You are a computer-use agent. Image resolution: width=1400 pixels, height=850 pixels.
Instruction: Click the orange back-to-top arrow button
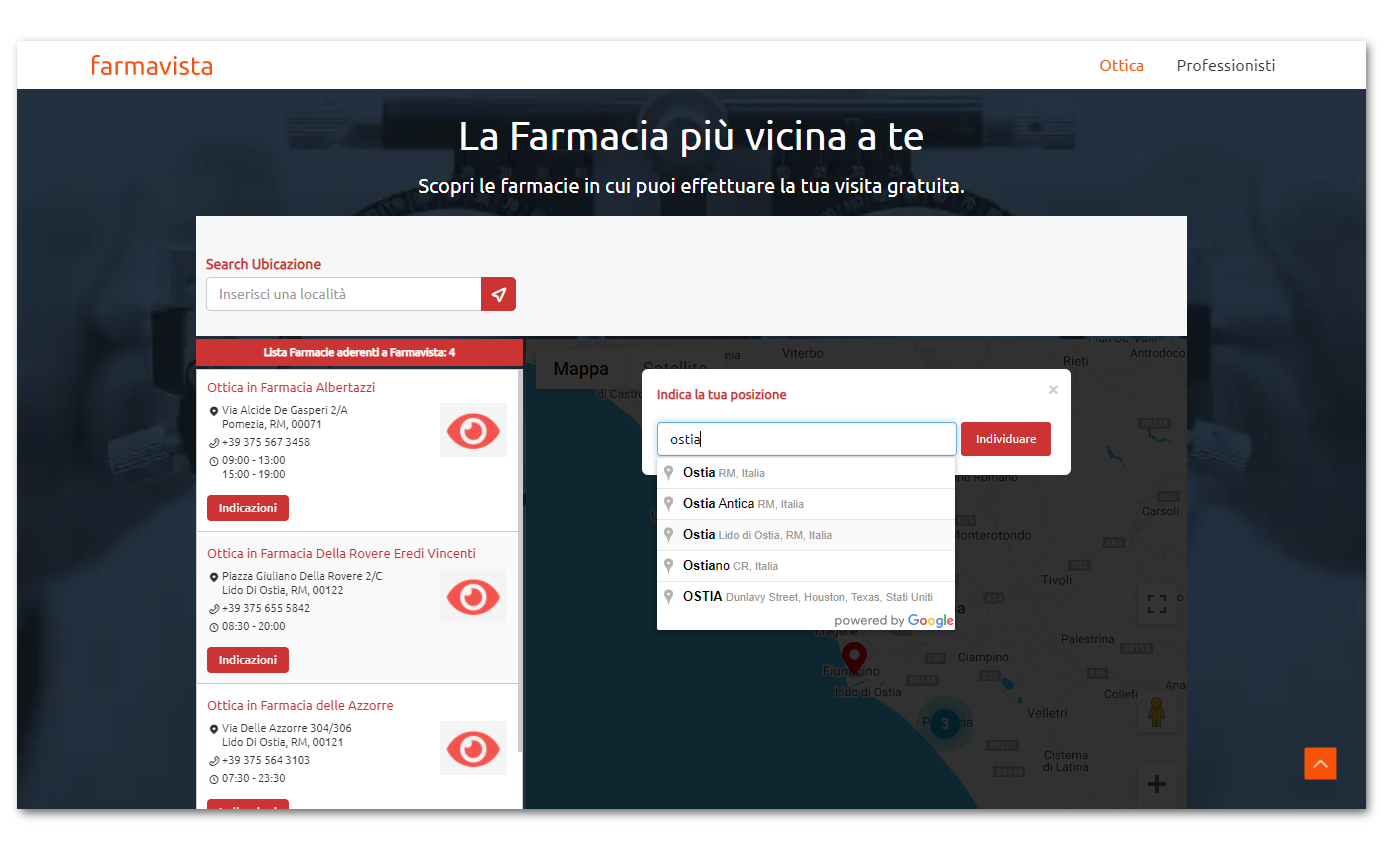pos(1320,764)
